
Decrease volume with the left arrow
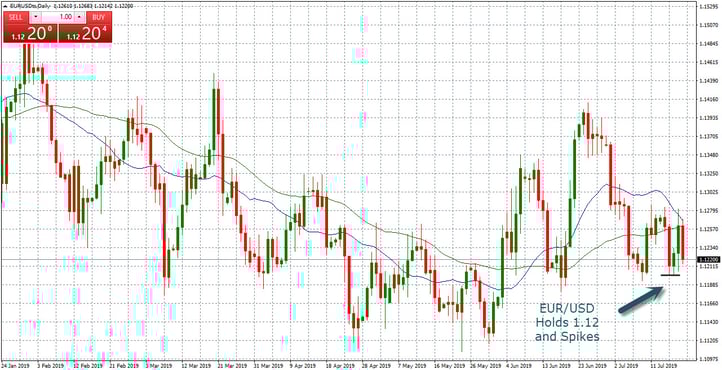(35, 17)
